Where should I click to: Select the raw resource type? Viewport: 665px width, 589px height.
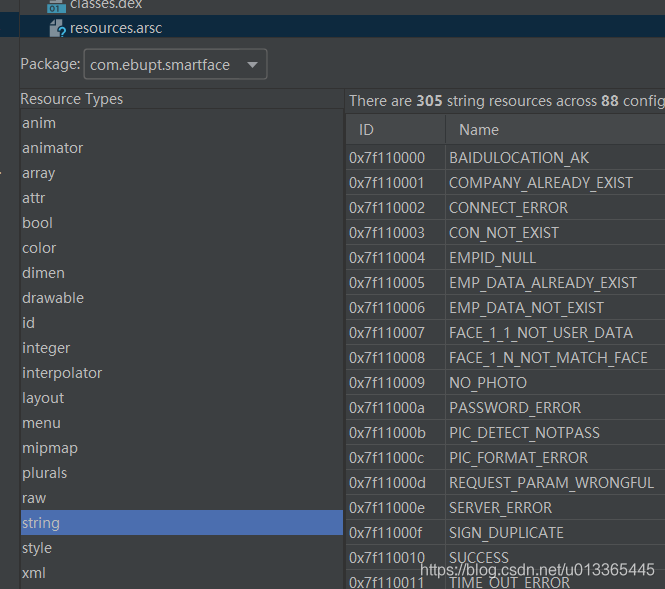click(182, 498)
